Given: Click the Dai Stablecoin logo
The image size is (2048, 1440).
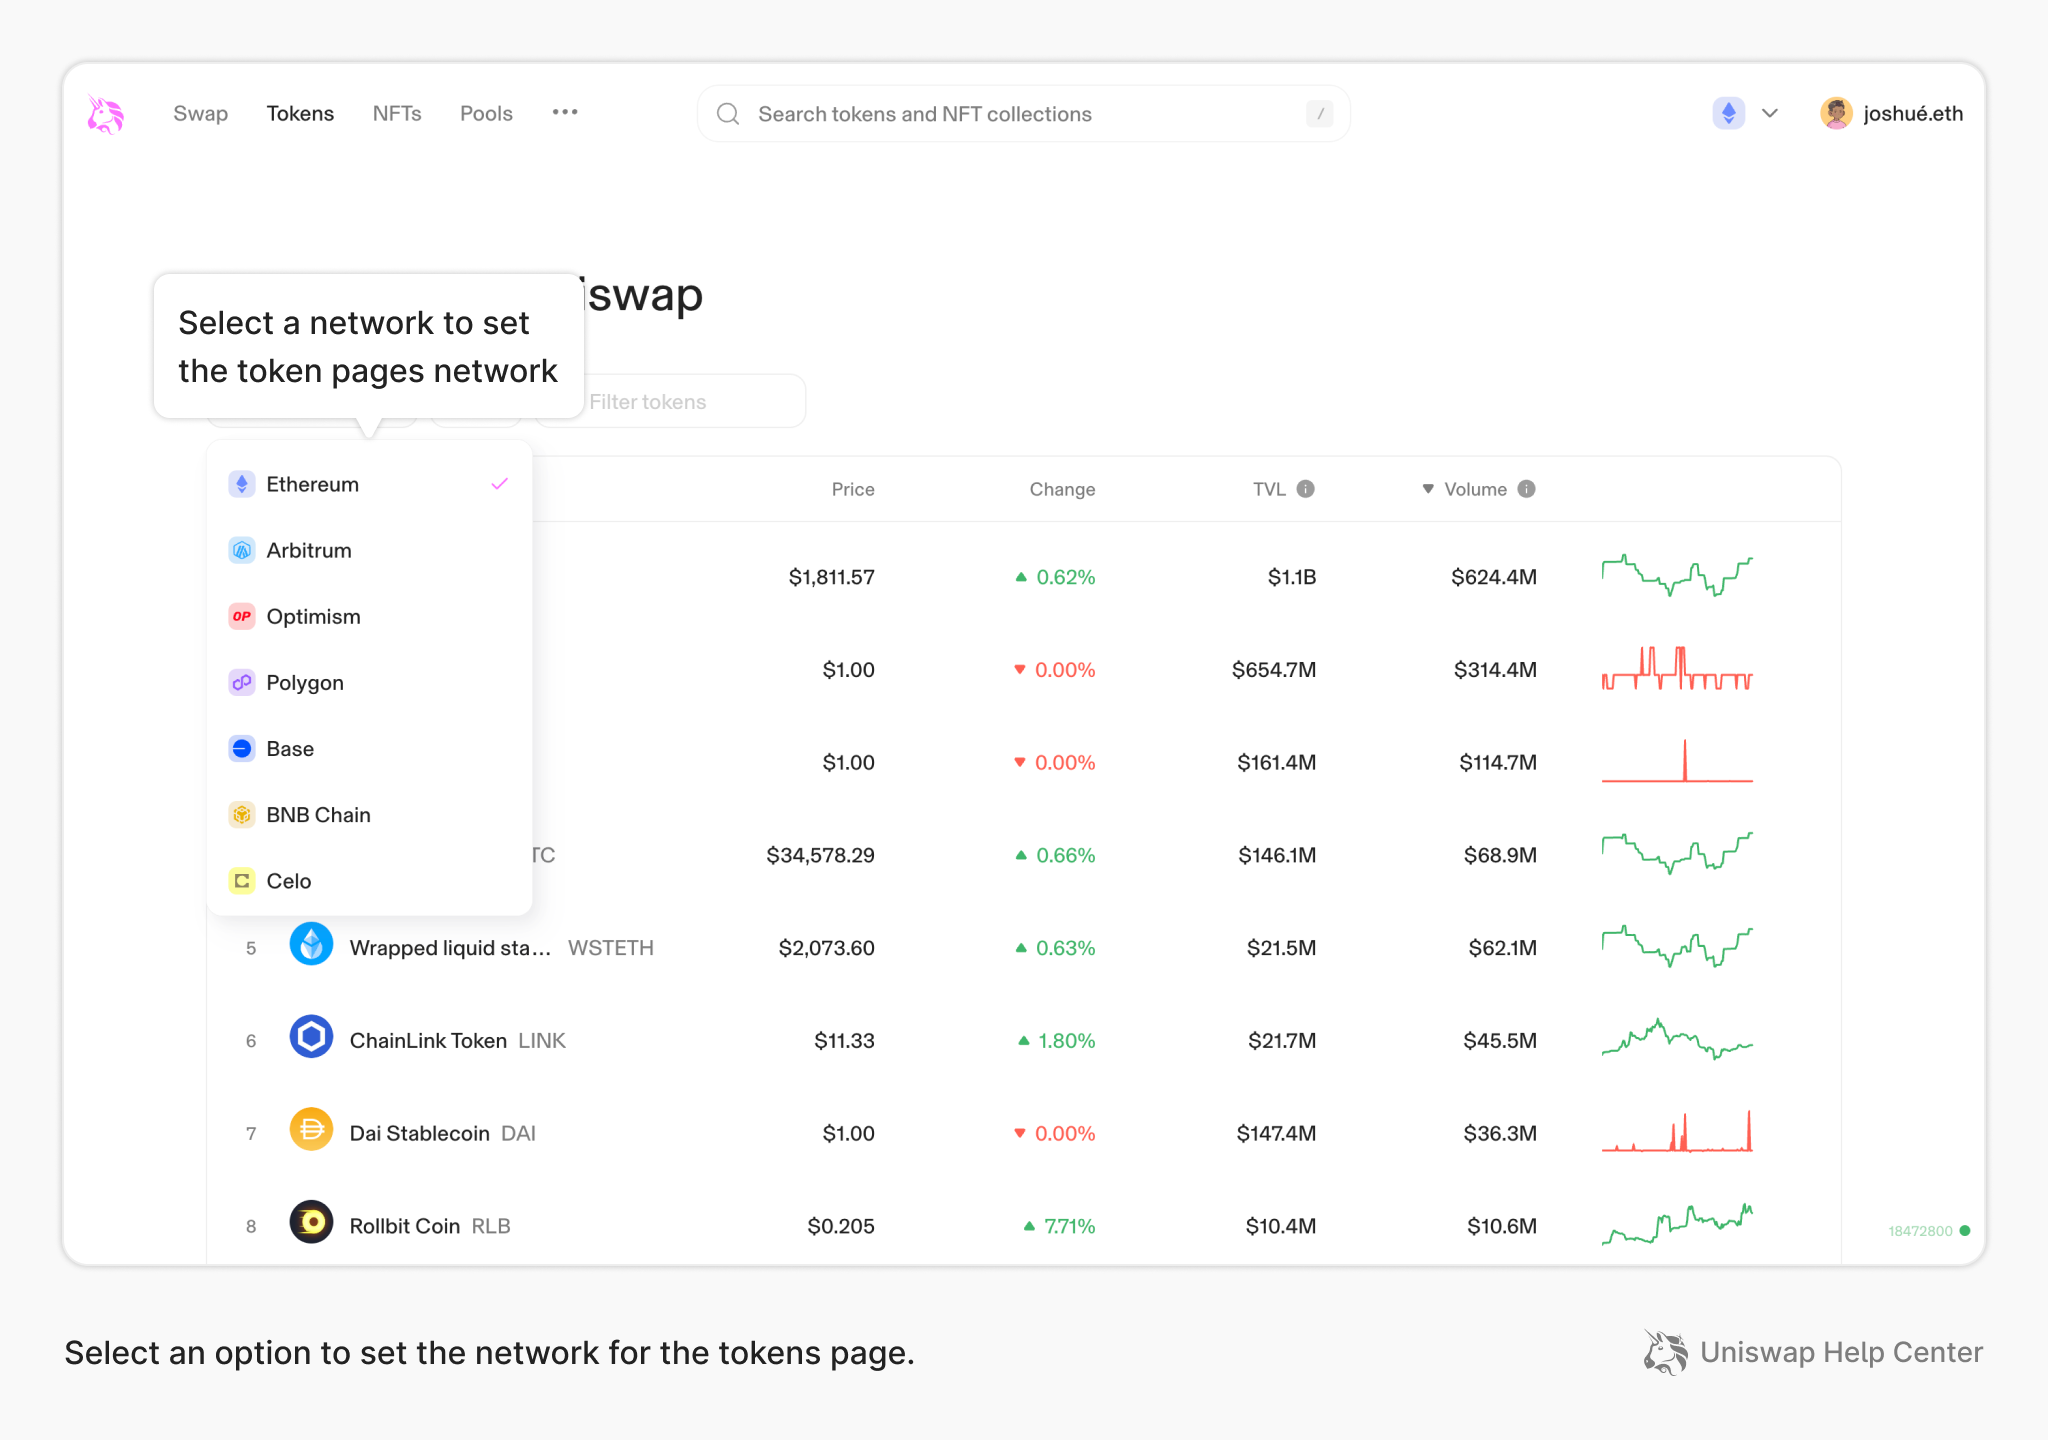Looking at the screenshot, I should tap(311, 1130).
